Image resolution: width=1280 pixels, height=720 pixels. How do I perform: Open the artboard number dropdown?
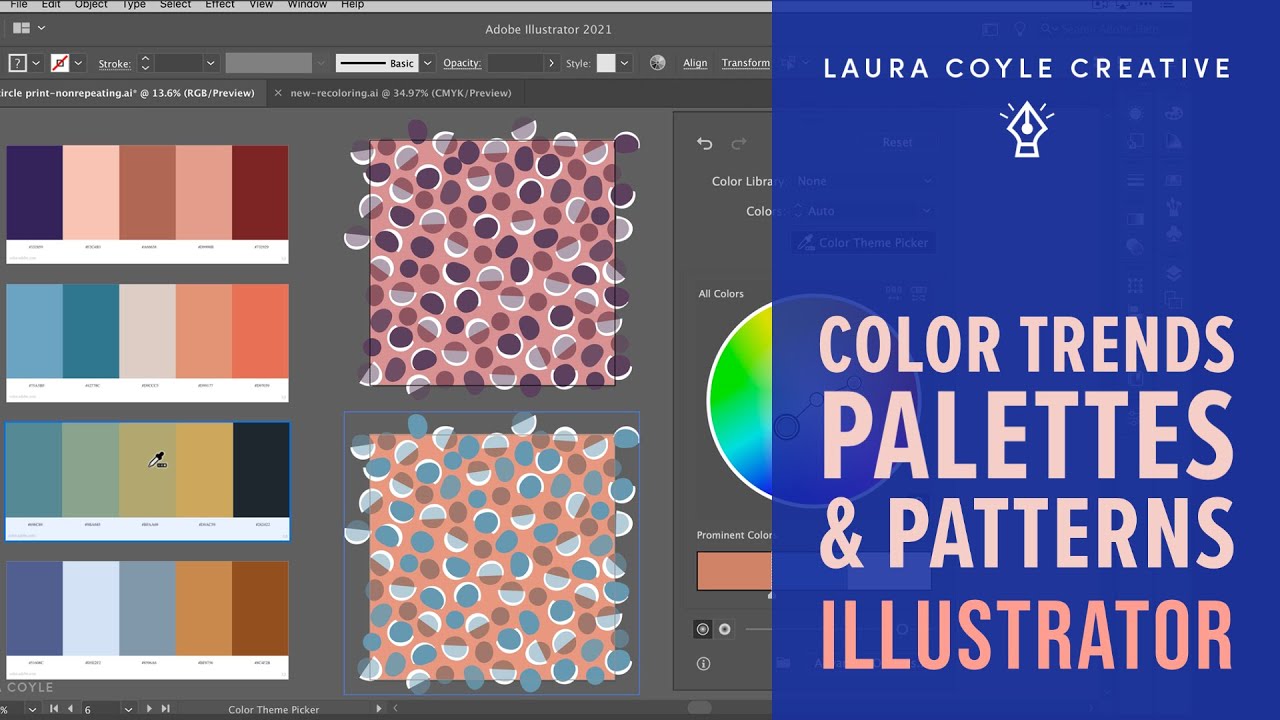(128, 709)
